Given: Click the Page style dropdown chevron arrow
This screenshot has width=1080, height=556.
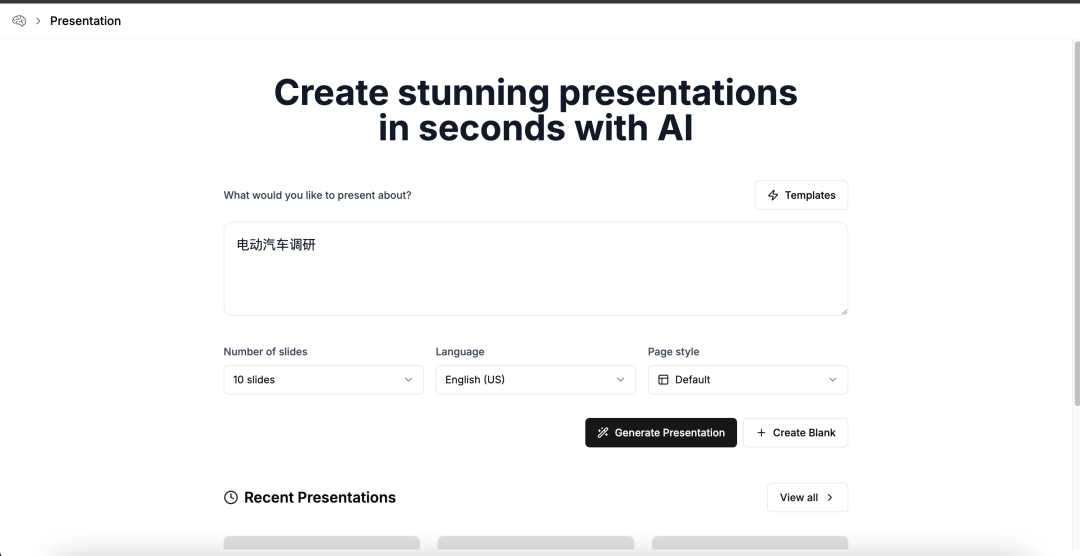Looking at the screenshot, I should point(832,380).
